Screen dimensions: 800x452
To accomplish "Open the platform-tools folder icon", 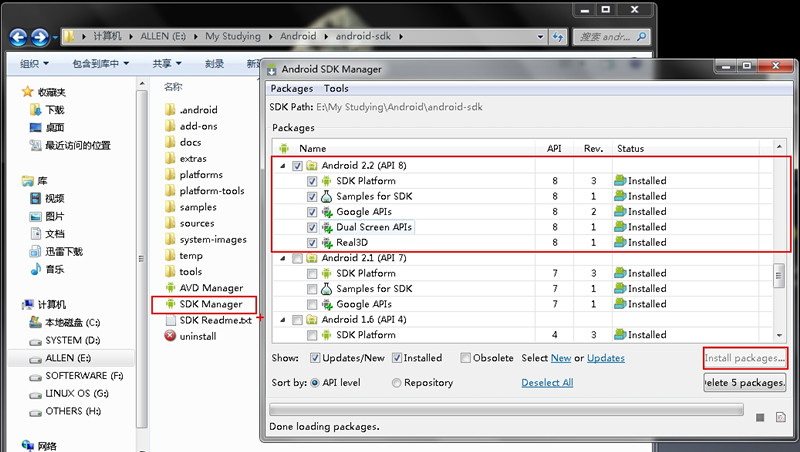I will tap(169, 191).
